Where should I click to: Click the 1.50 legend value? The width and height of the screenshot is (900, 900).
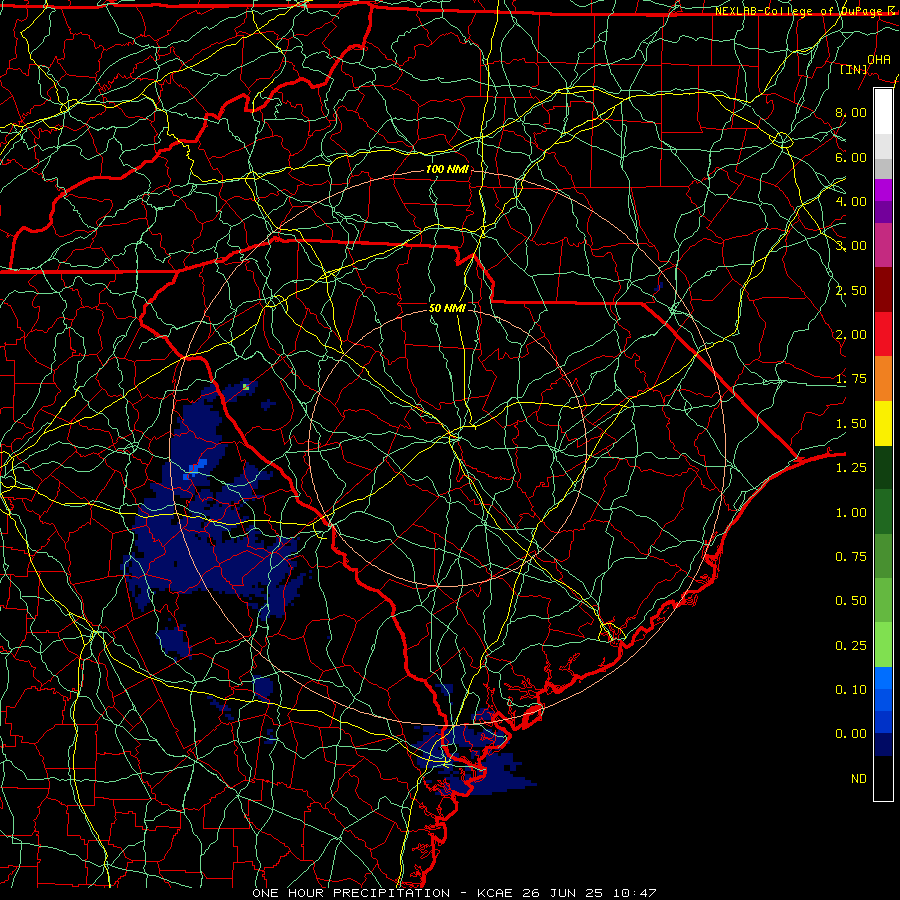pyautogui.click(x=851, y=424)
